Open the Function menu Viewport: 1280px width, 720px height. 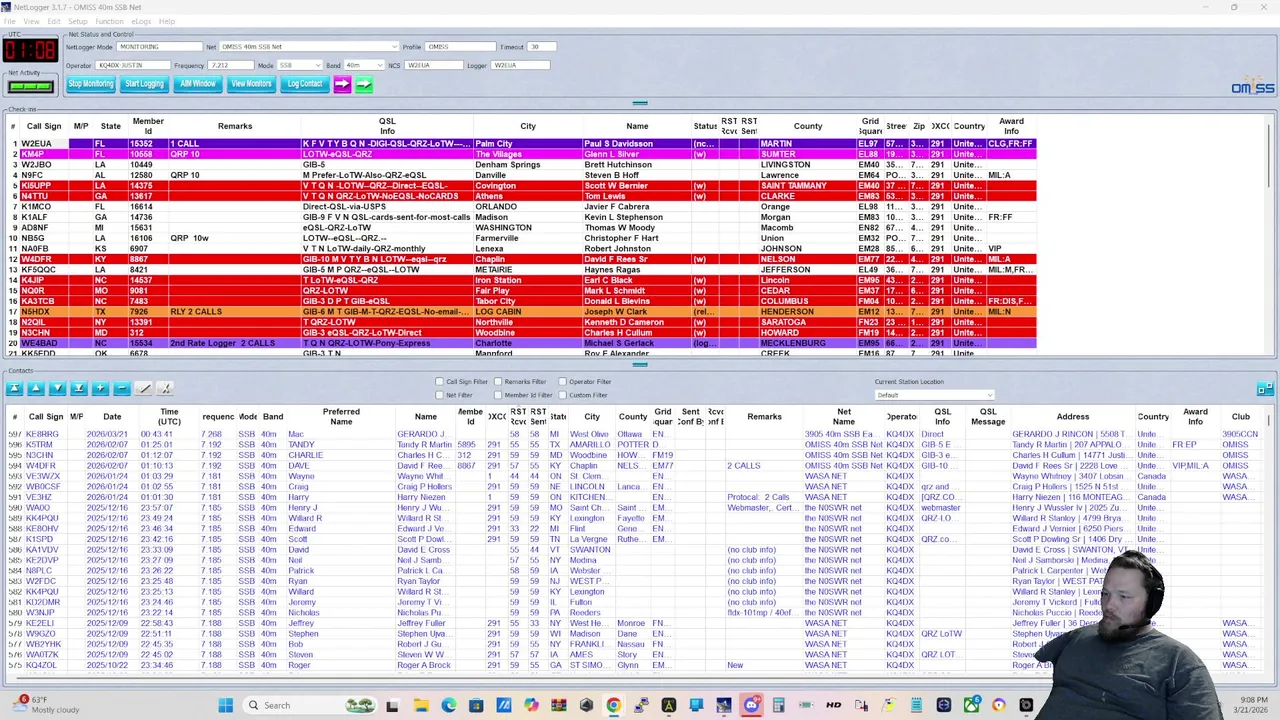coord(109,21)
